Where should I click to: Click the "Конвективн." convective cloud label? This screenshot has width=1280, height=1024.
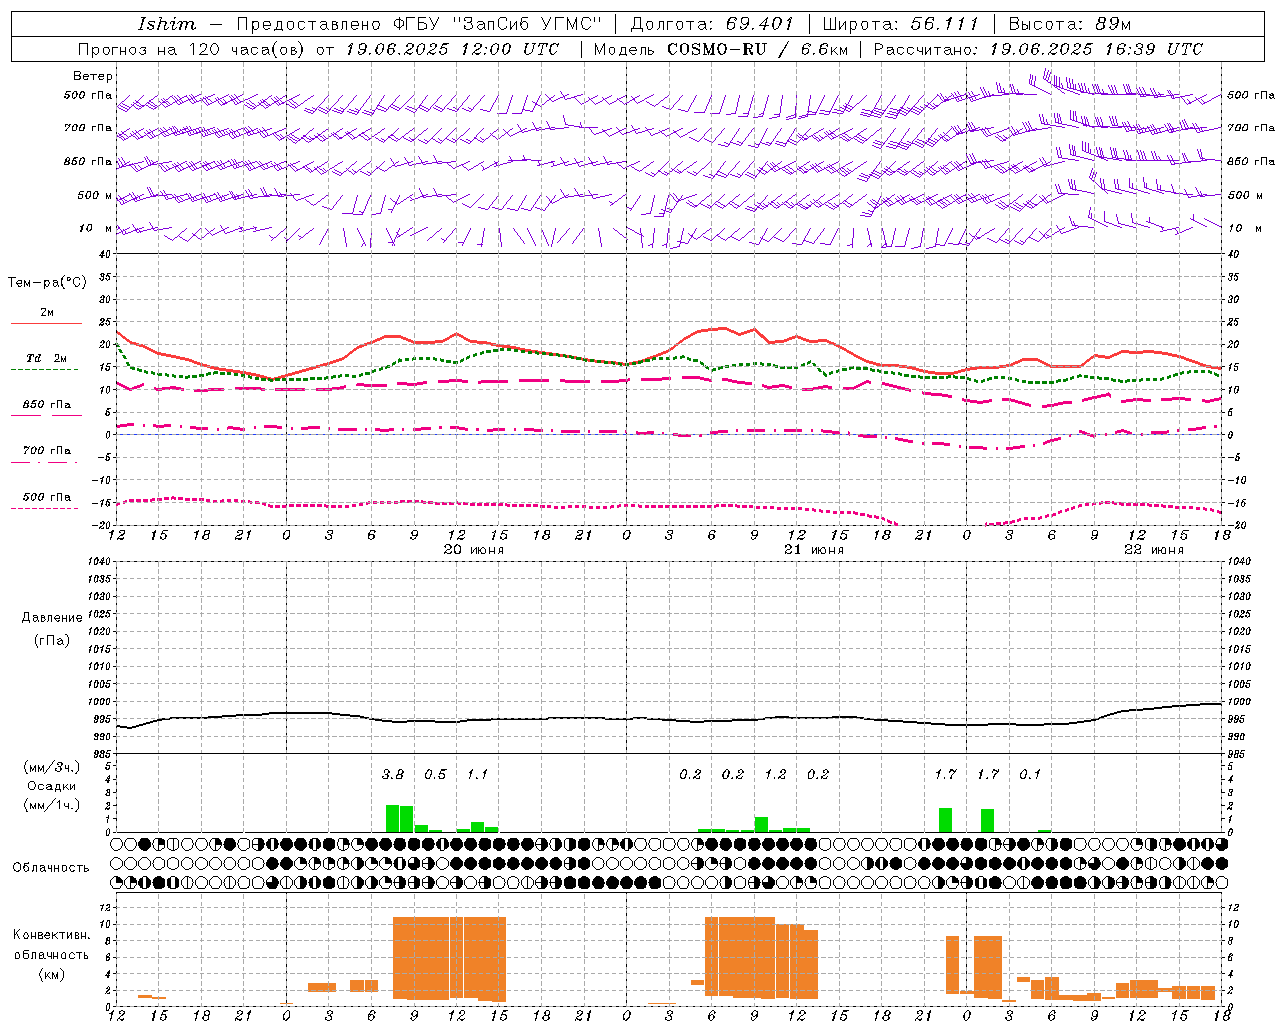pos(51,934)
